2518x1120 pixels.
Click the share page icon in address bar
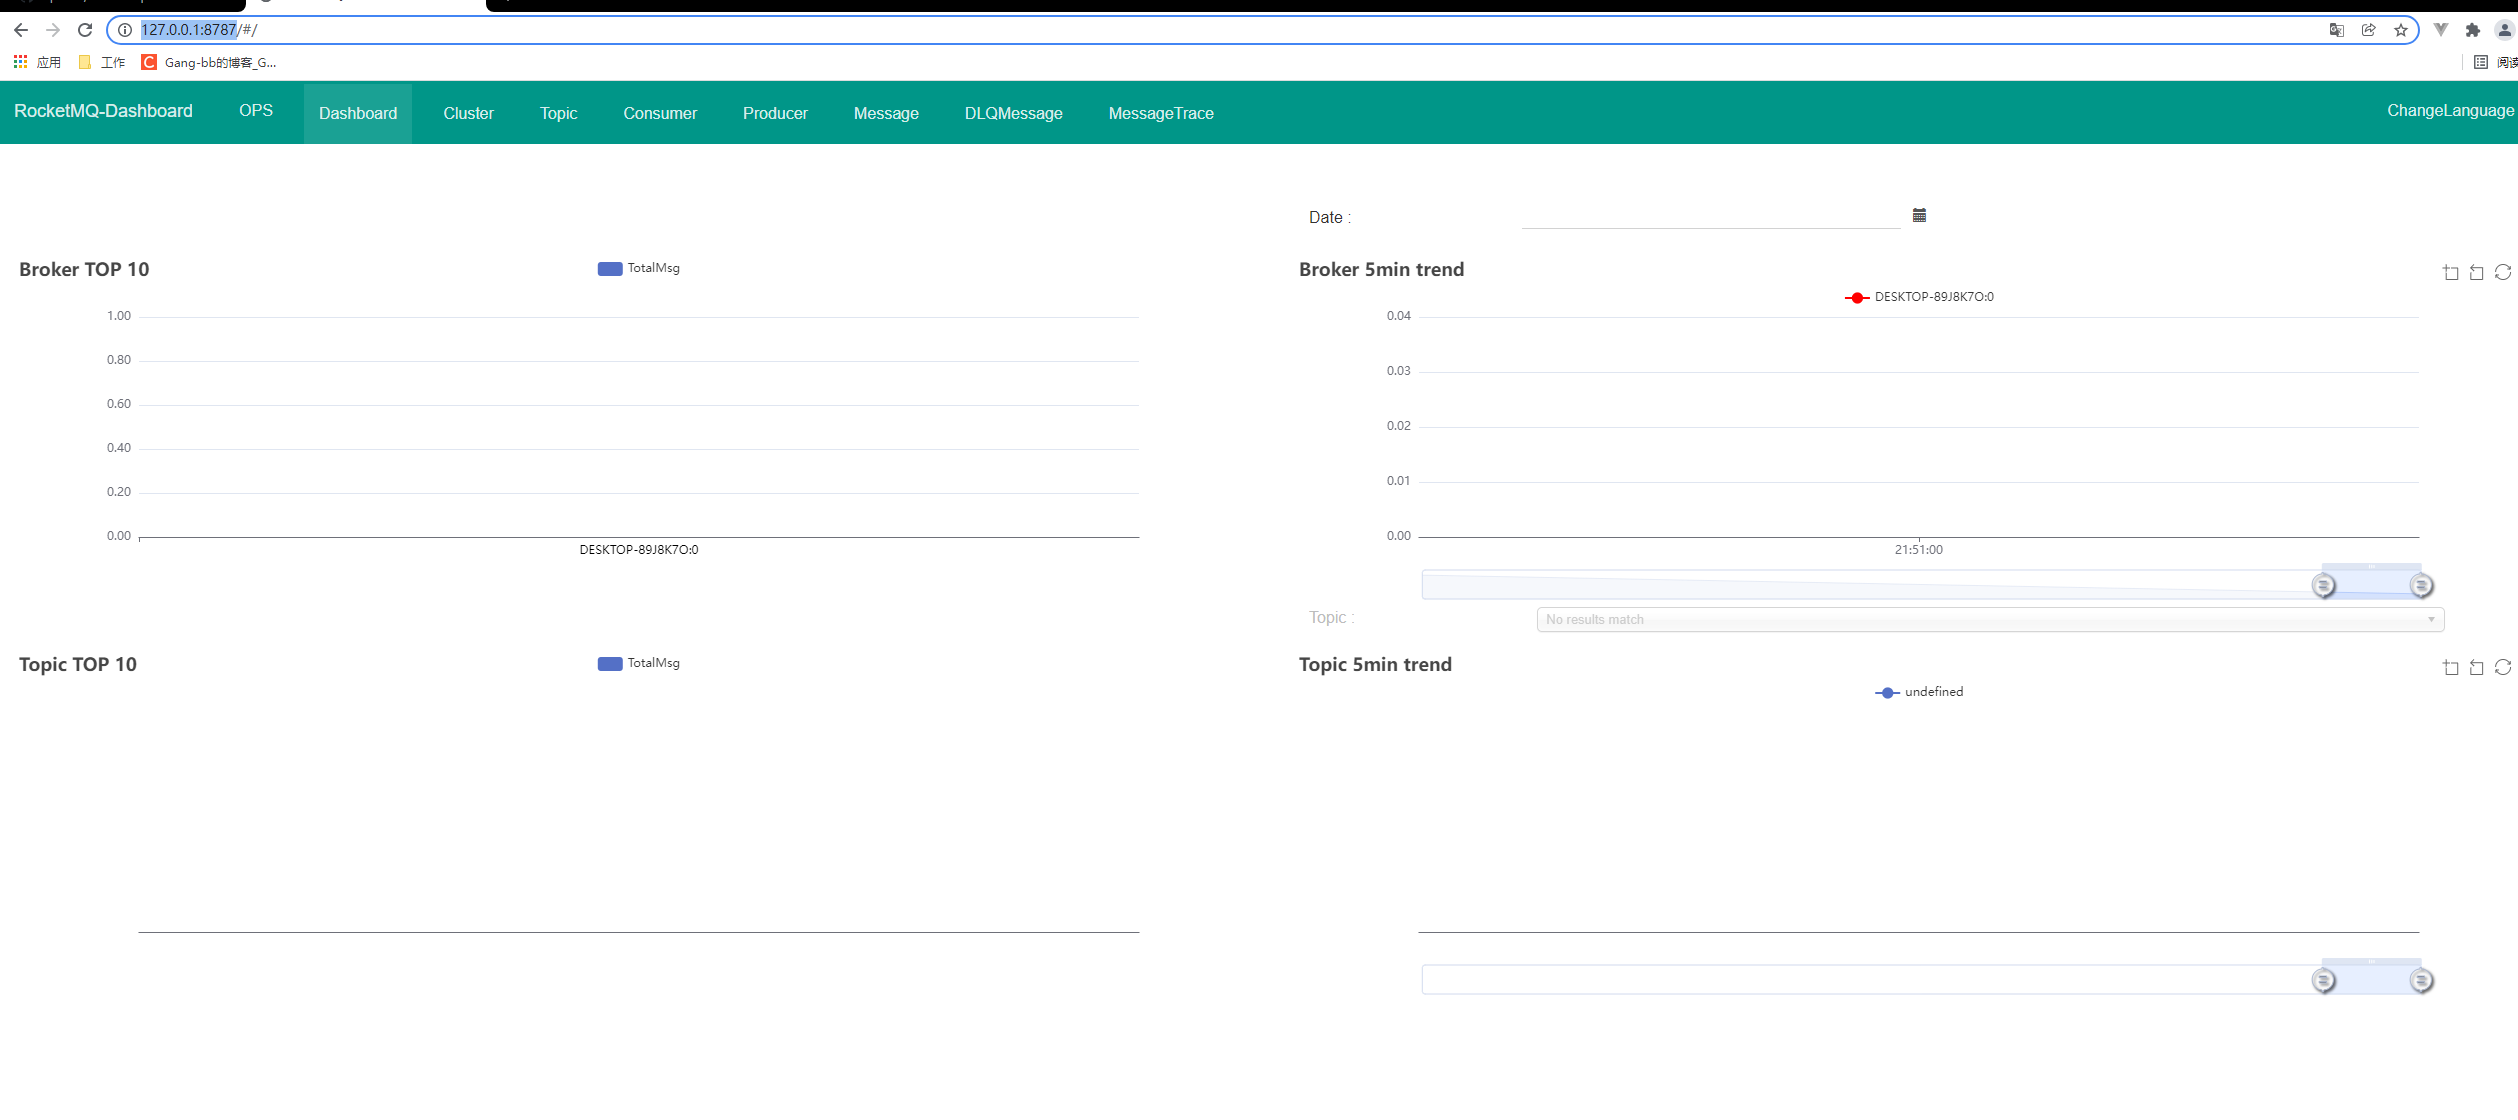[x=2369, y=30]
